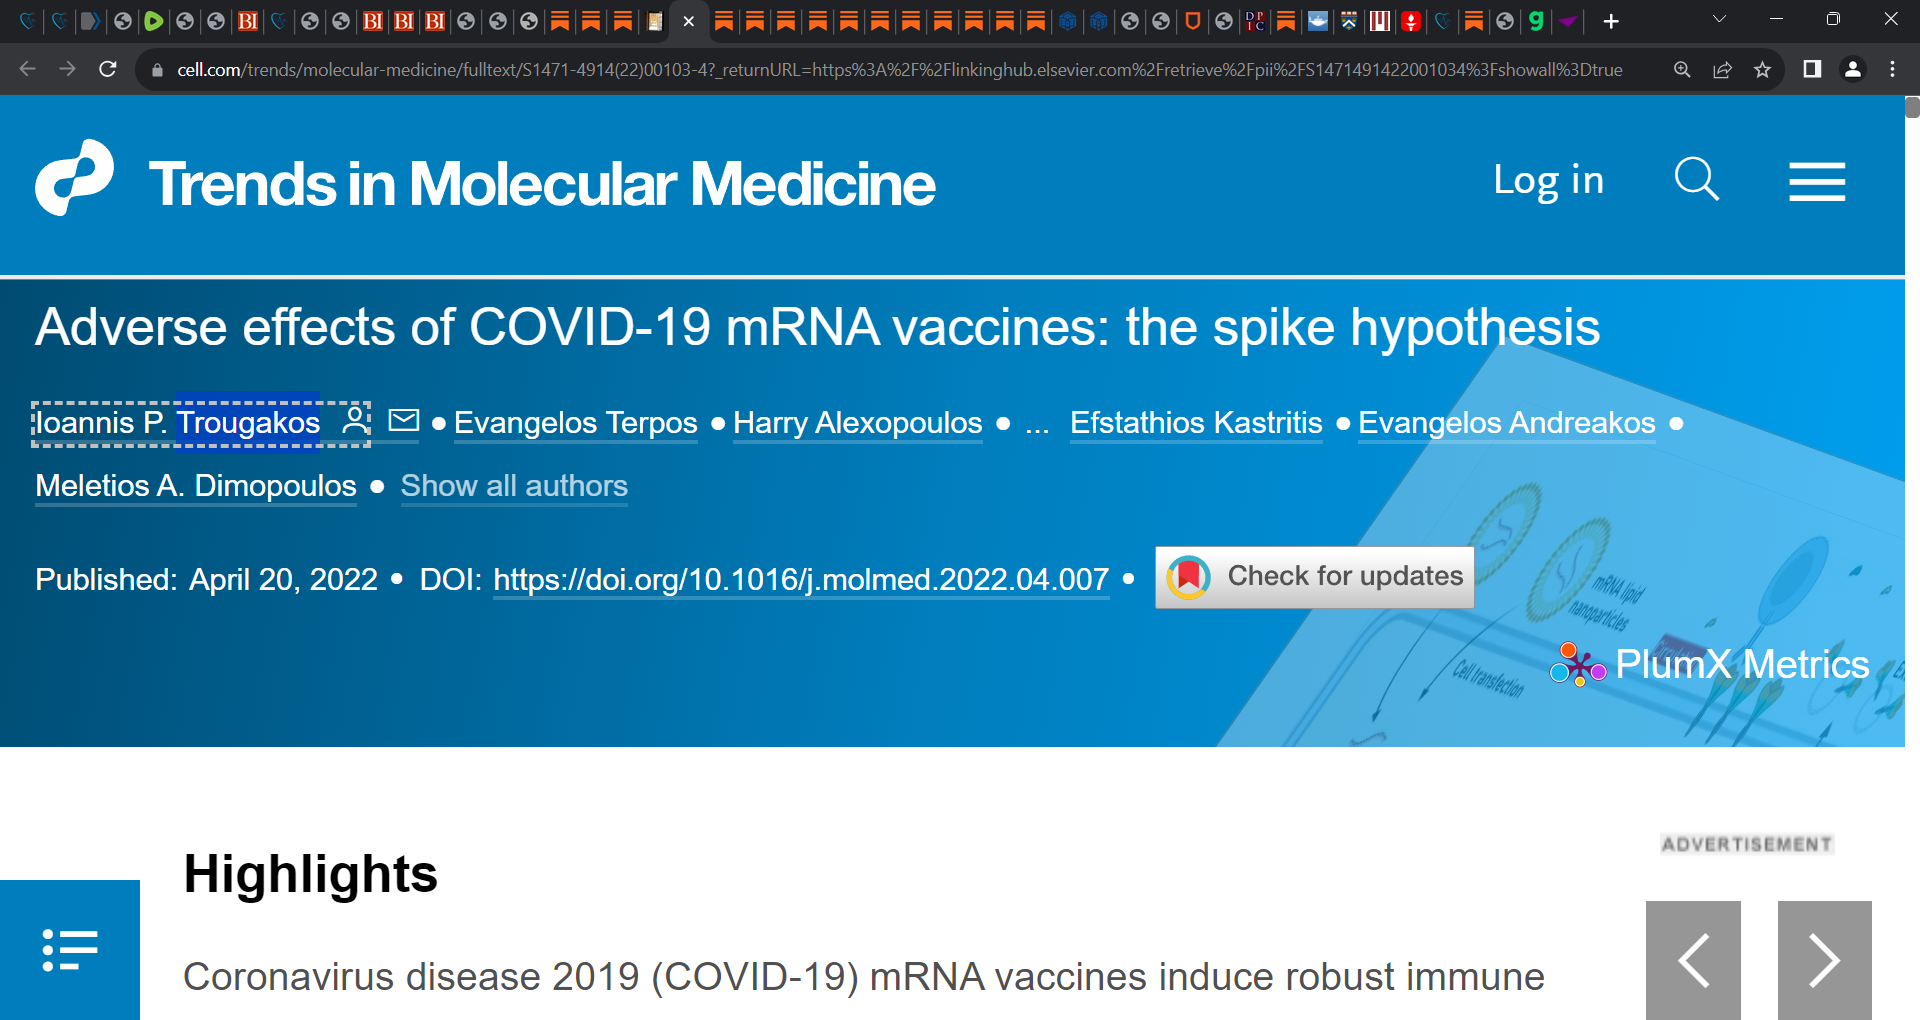Click the share icon in the address bar
The width and height of the screenshot is (1920, 1020).
[1722, 69]
